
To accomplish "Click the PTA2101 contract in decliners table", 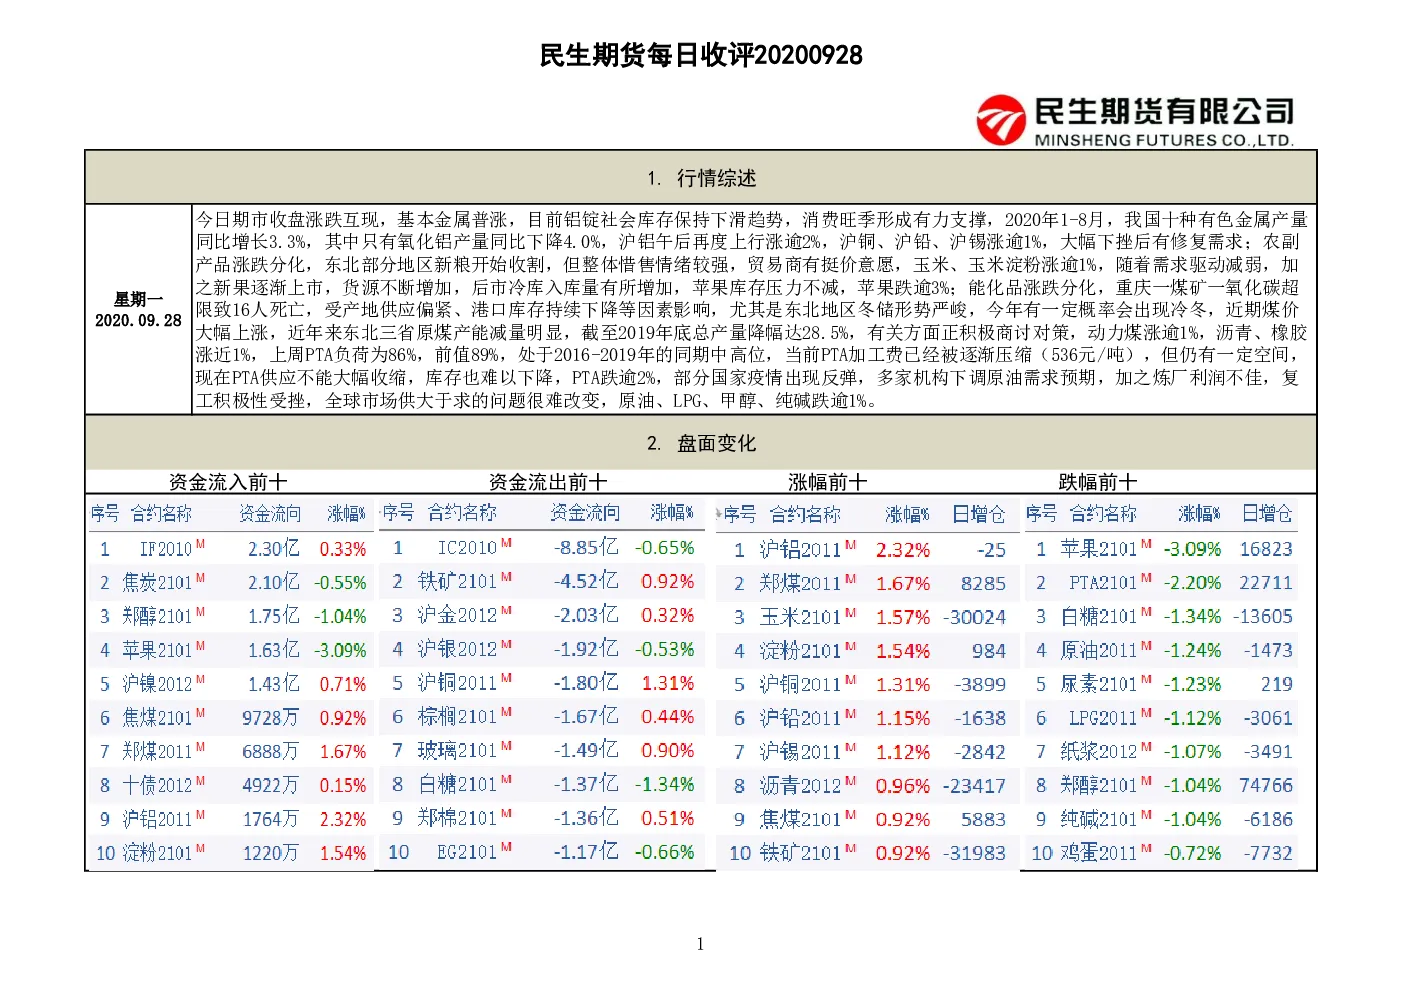I will (x=1103, y=582).
